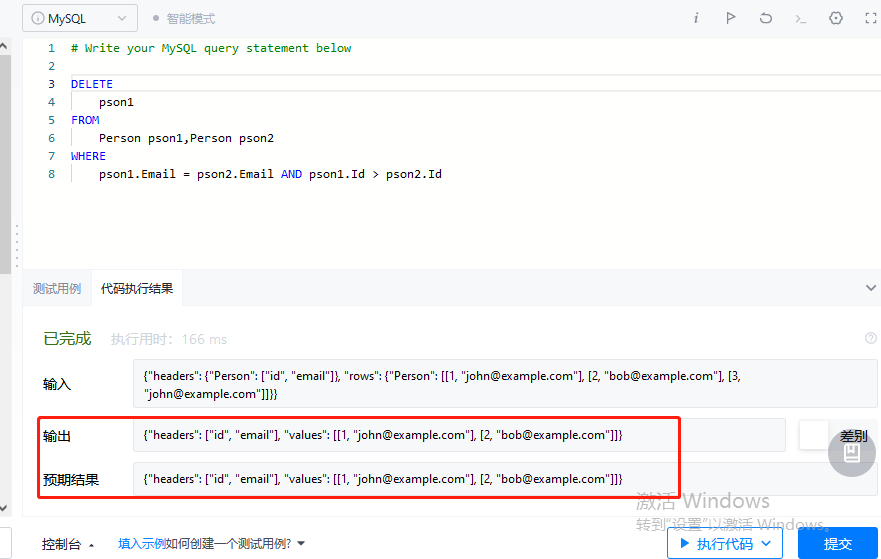Click the help question mark icon
The height and width of the screenshot is (559, 881).
[870, 339]
